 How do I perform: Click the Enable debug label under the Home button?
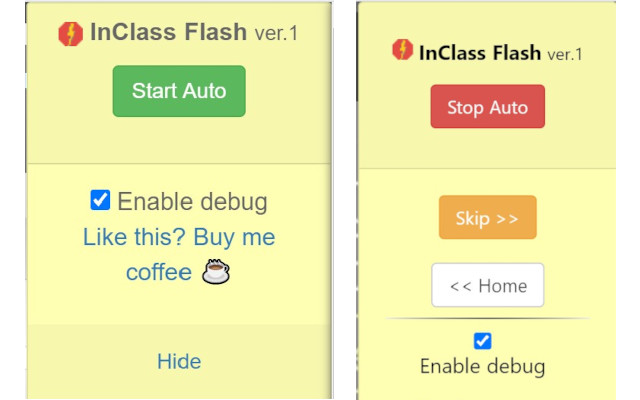tap(482, 366)
